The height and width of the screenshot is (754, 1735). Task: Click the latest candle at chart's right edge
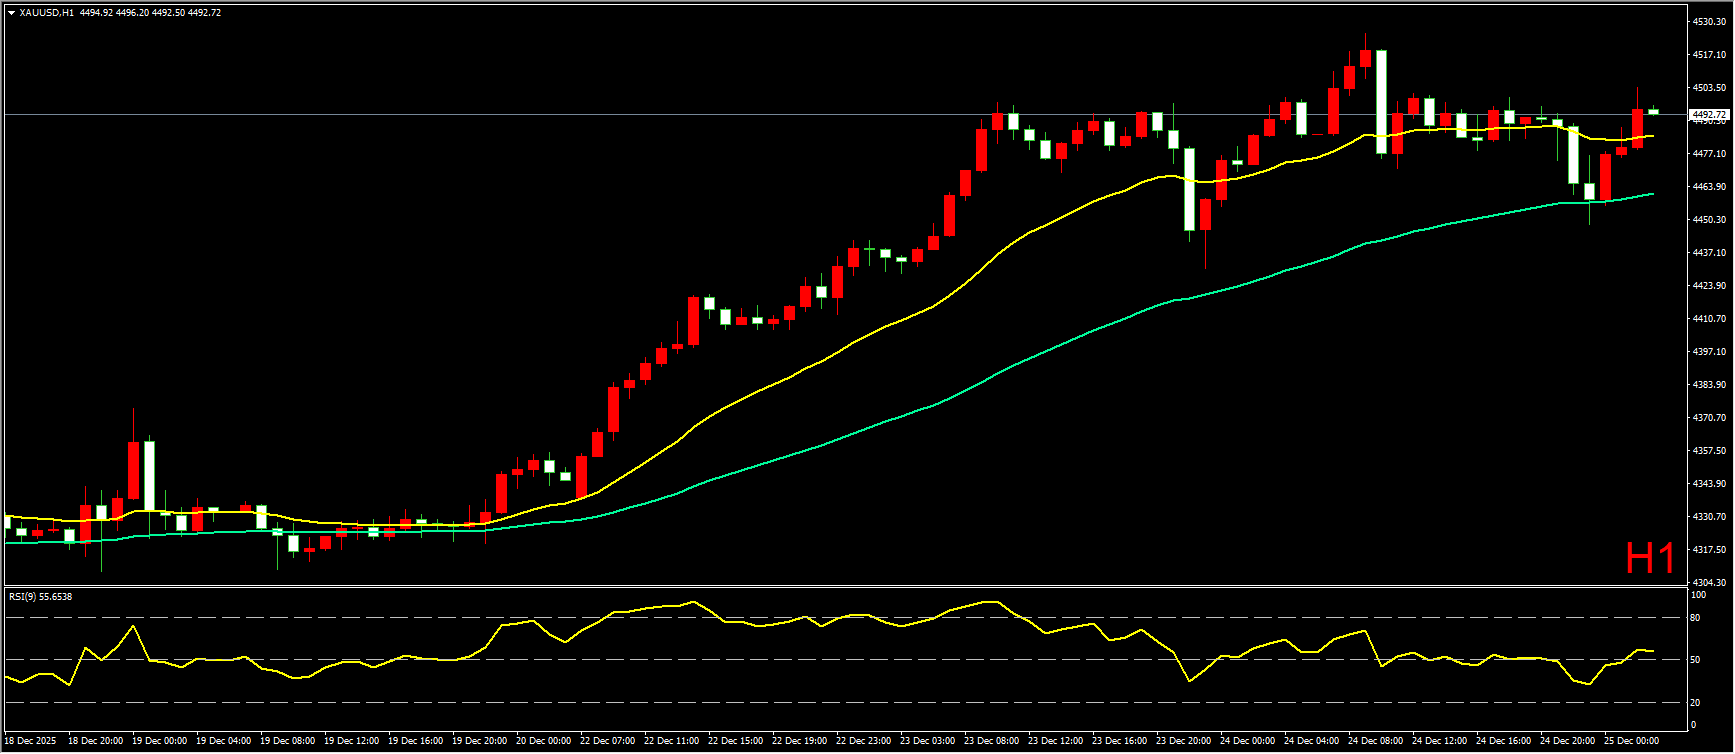(1653, 111)
